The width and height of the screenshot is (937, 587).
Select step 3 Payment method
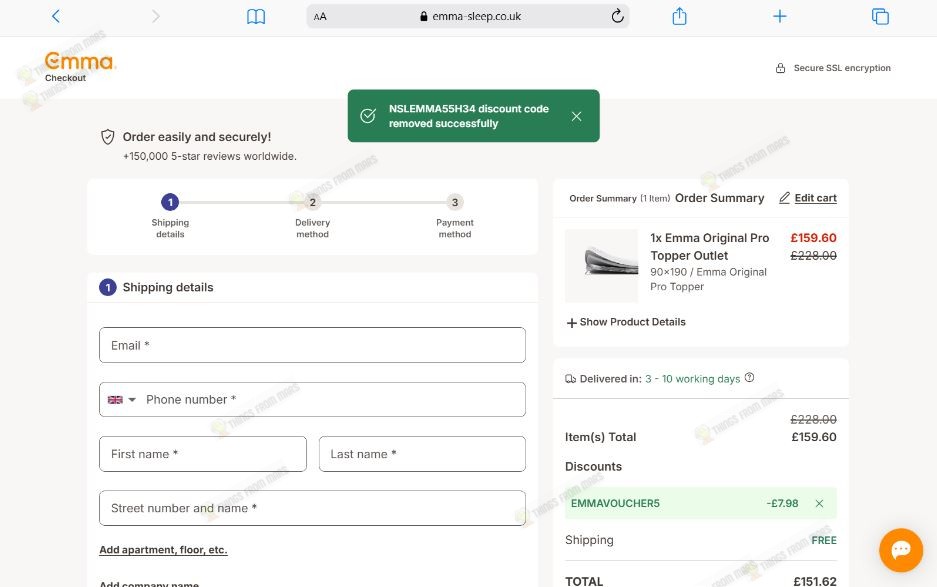coord(455,216)
